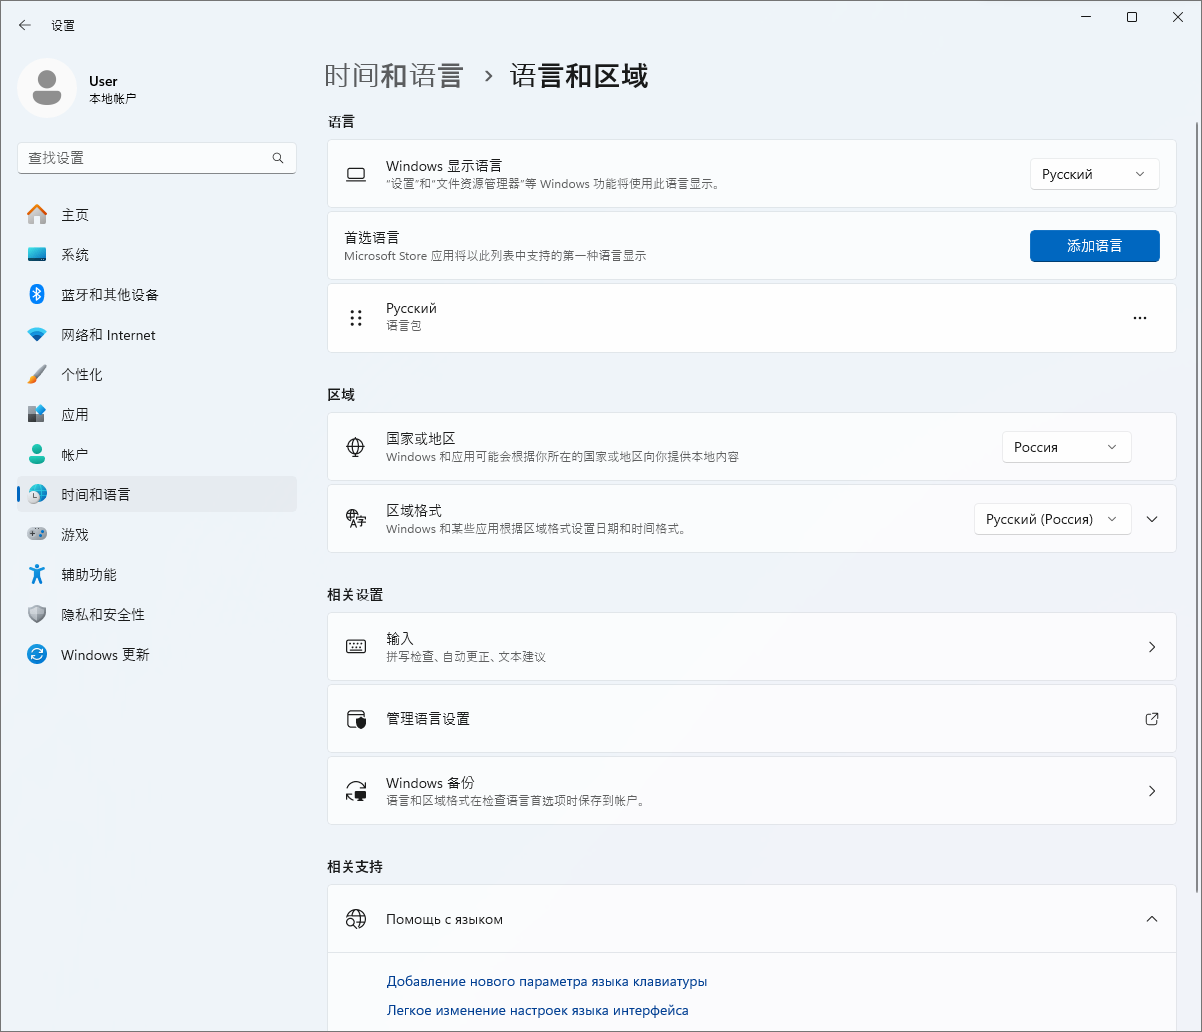This screenshot has height=1032, width=1202.
Task: Click the 相关支持 section heading
Action: pos(355,867)
